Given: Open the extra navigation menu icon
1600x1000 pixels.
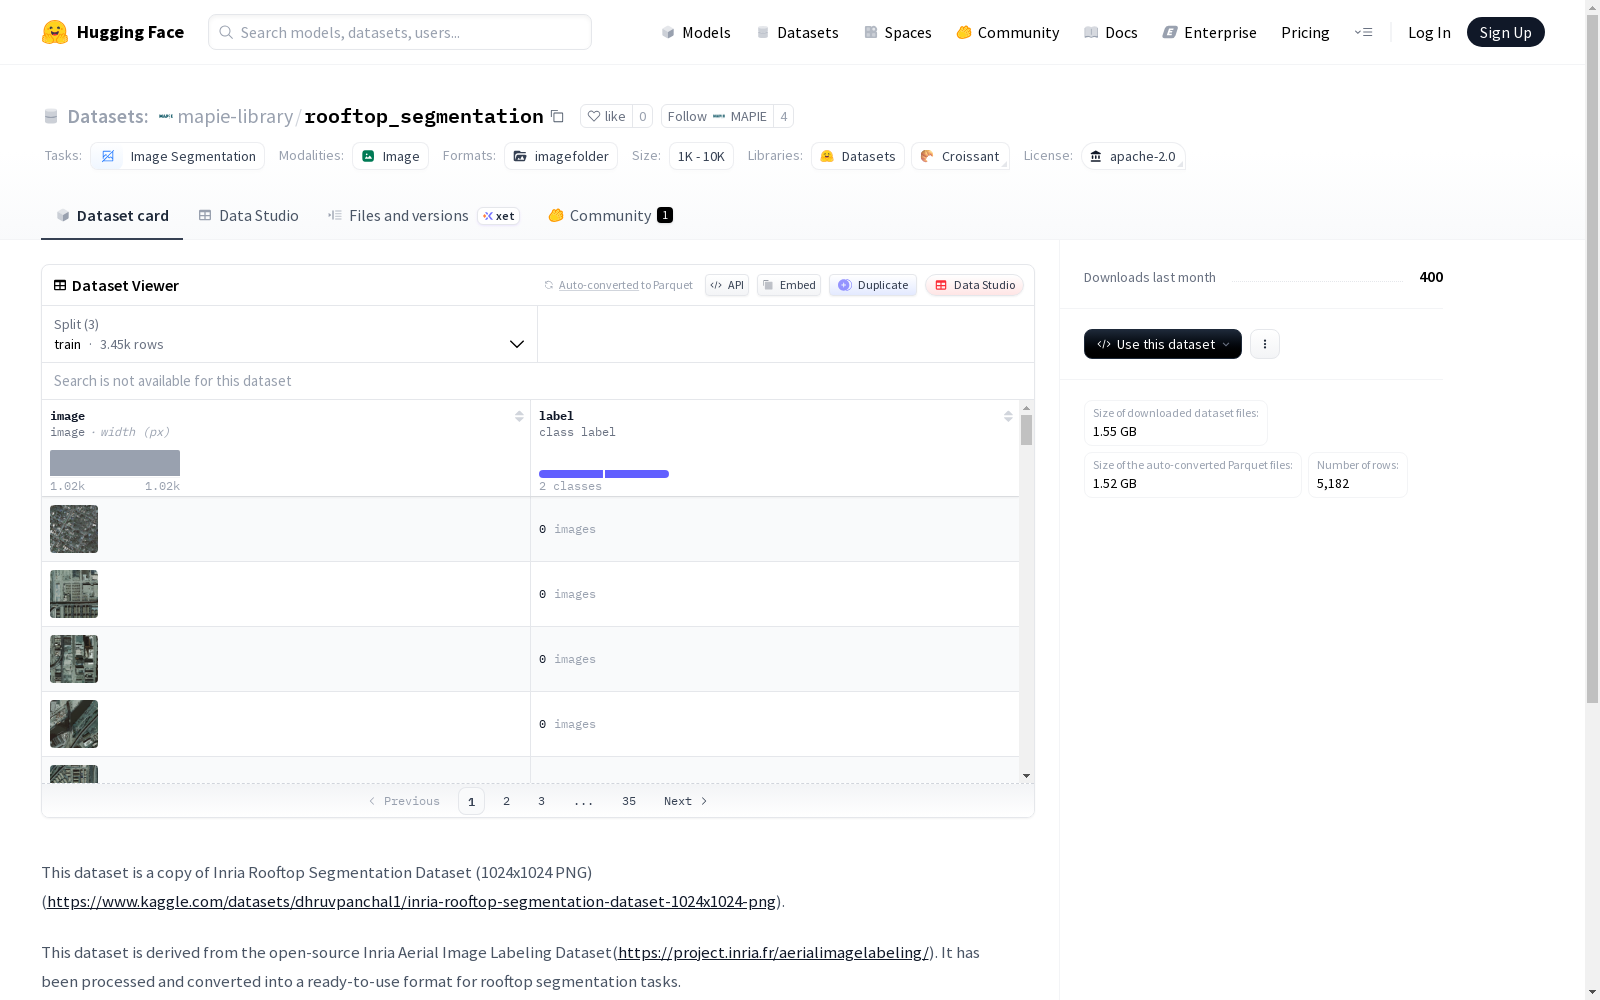Looking at the screenshot, I should pos(1363,32).
